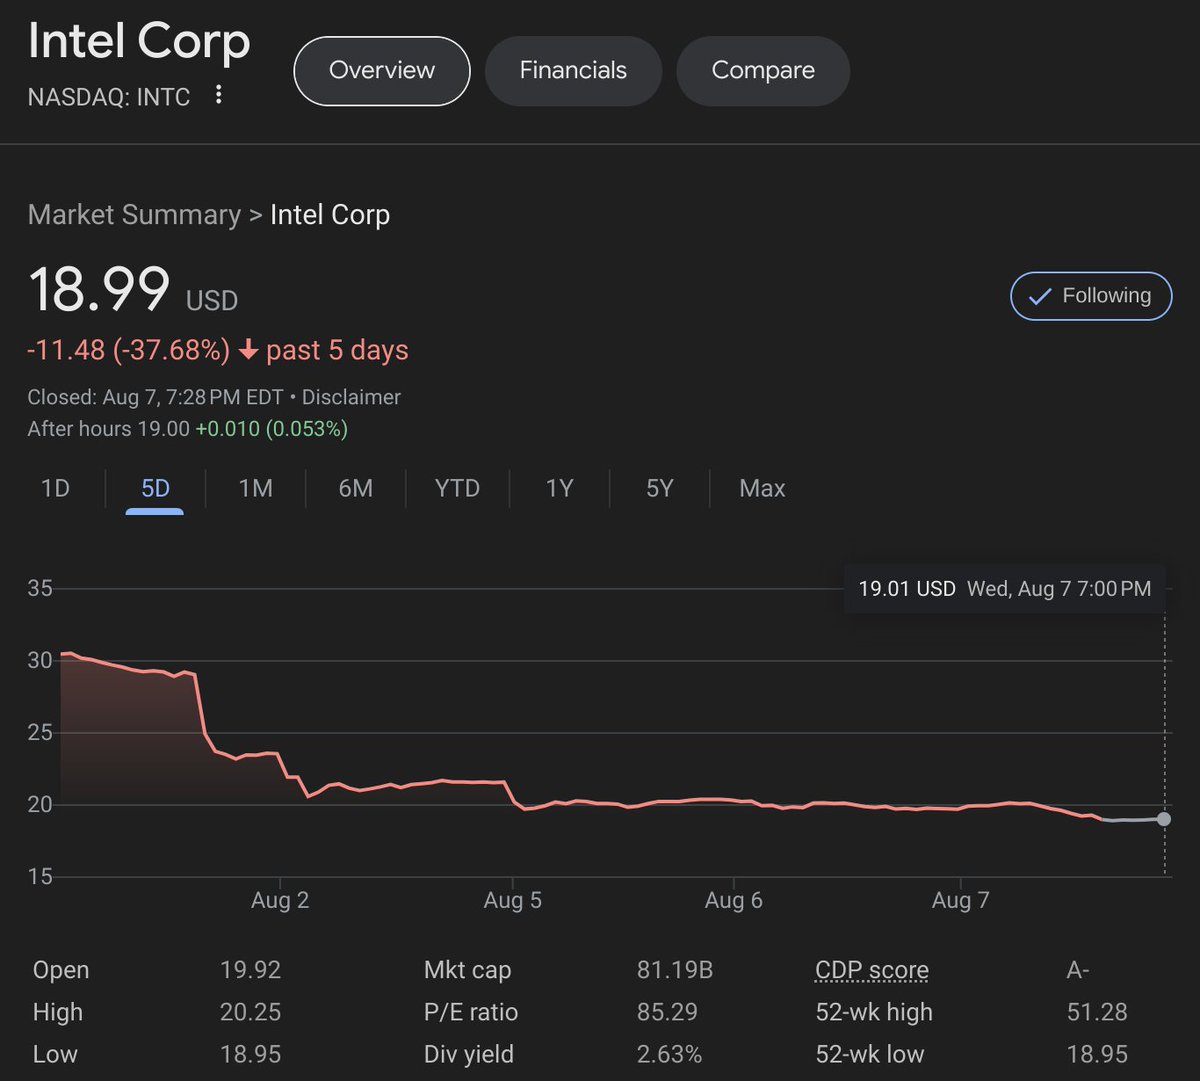The width and height of the screenshot is (1200, 1081).
Task: Switch to the Financials tab
Action: (573, 71)
